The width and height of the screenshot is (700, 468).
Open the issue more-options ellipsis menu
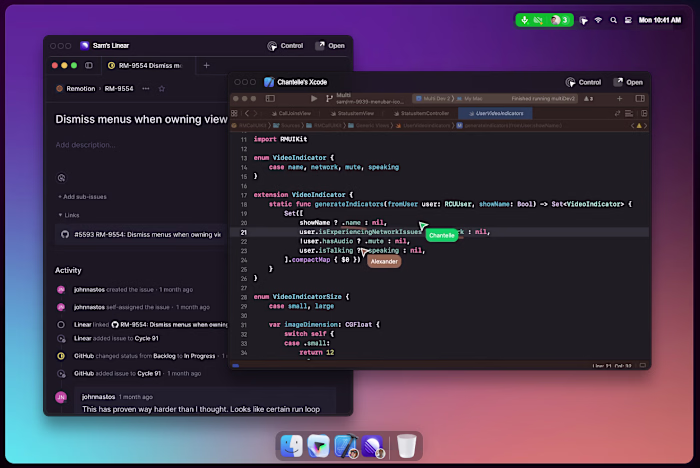[146, 88]
